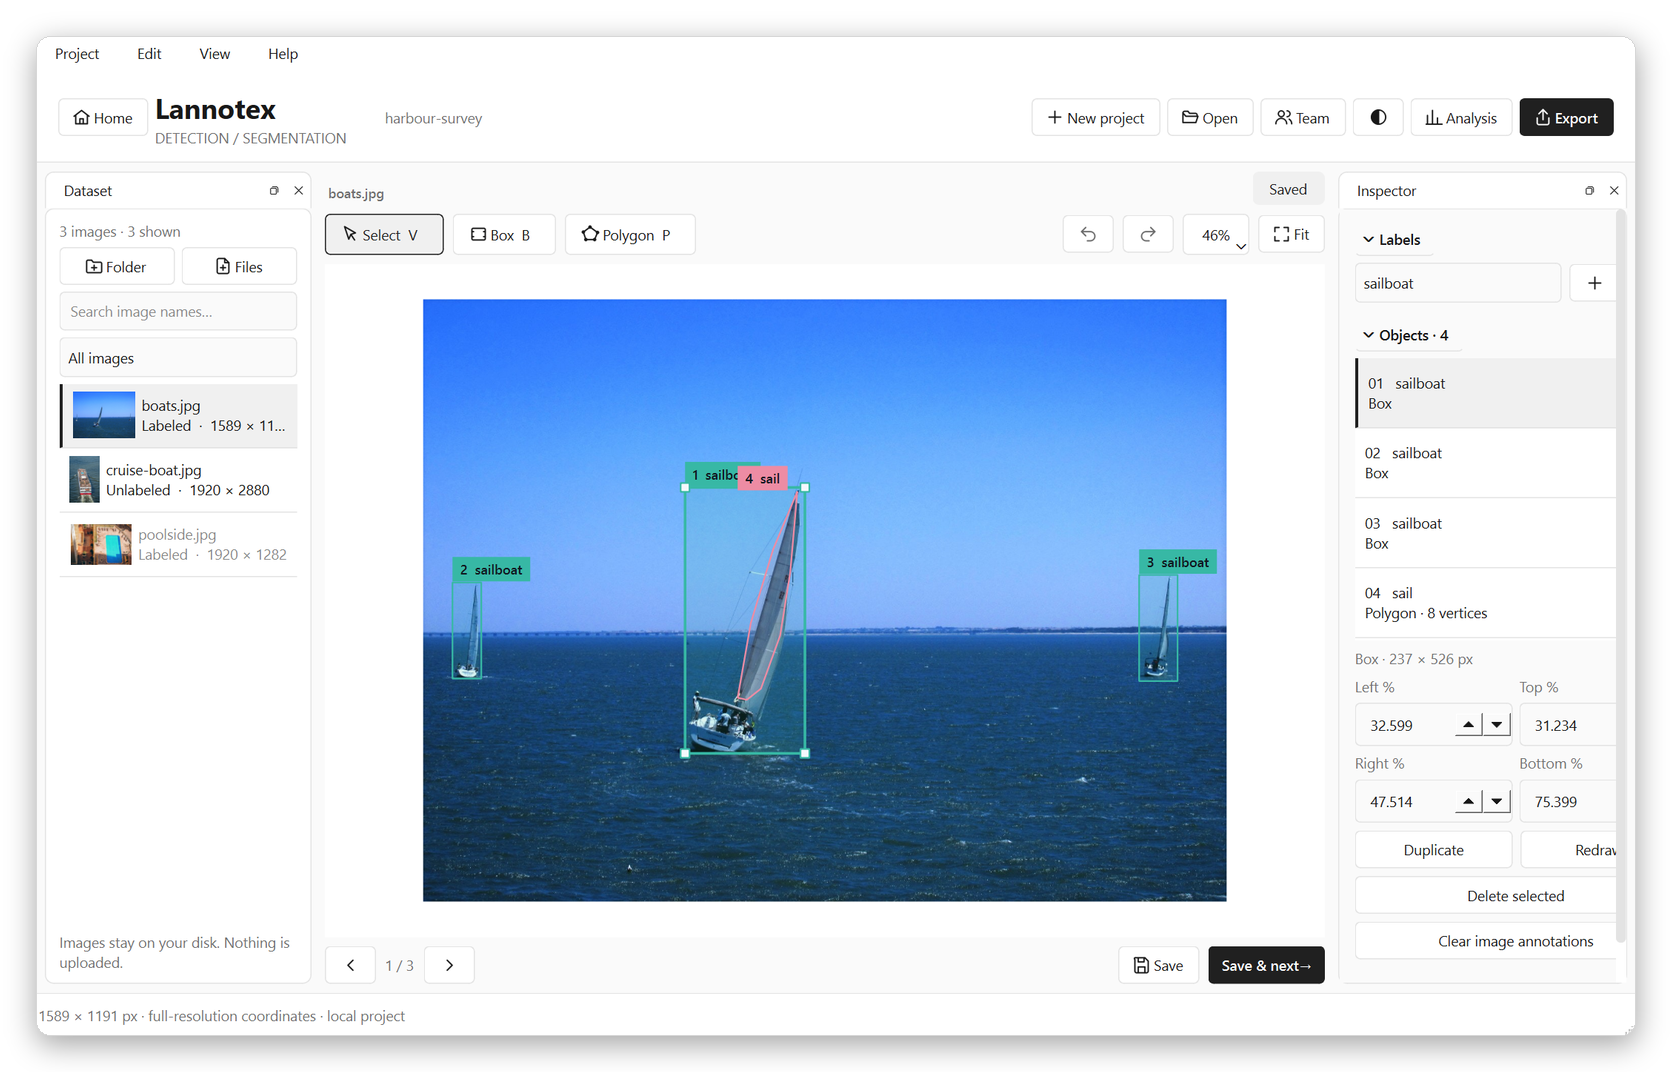Image resolution: width=1672 pixels, height=1072 pixels.
Task: Start a New project
Action: (1095, 118)
